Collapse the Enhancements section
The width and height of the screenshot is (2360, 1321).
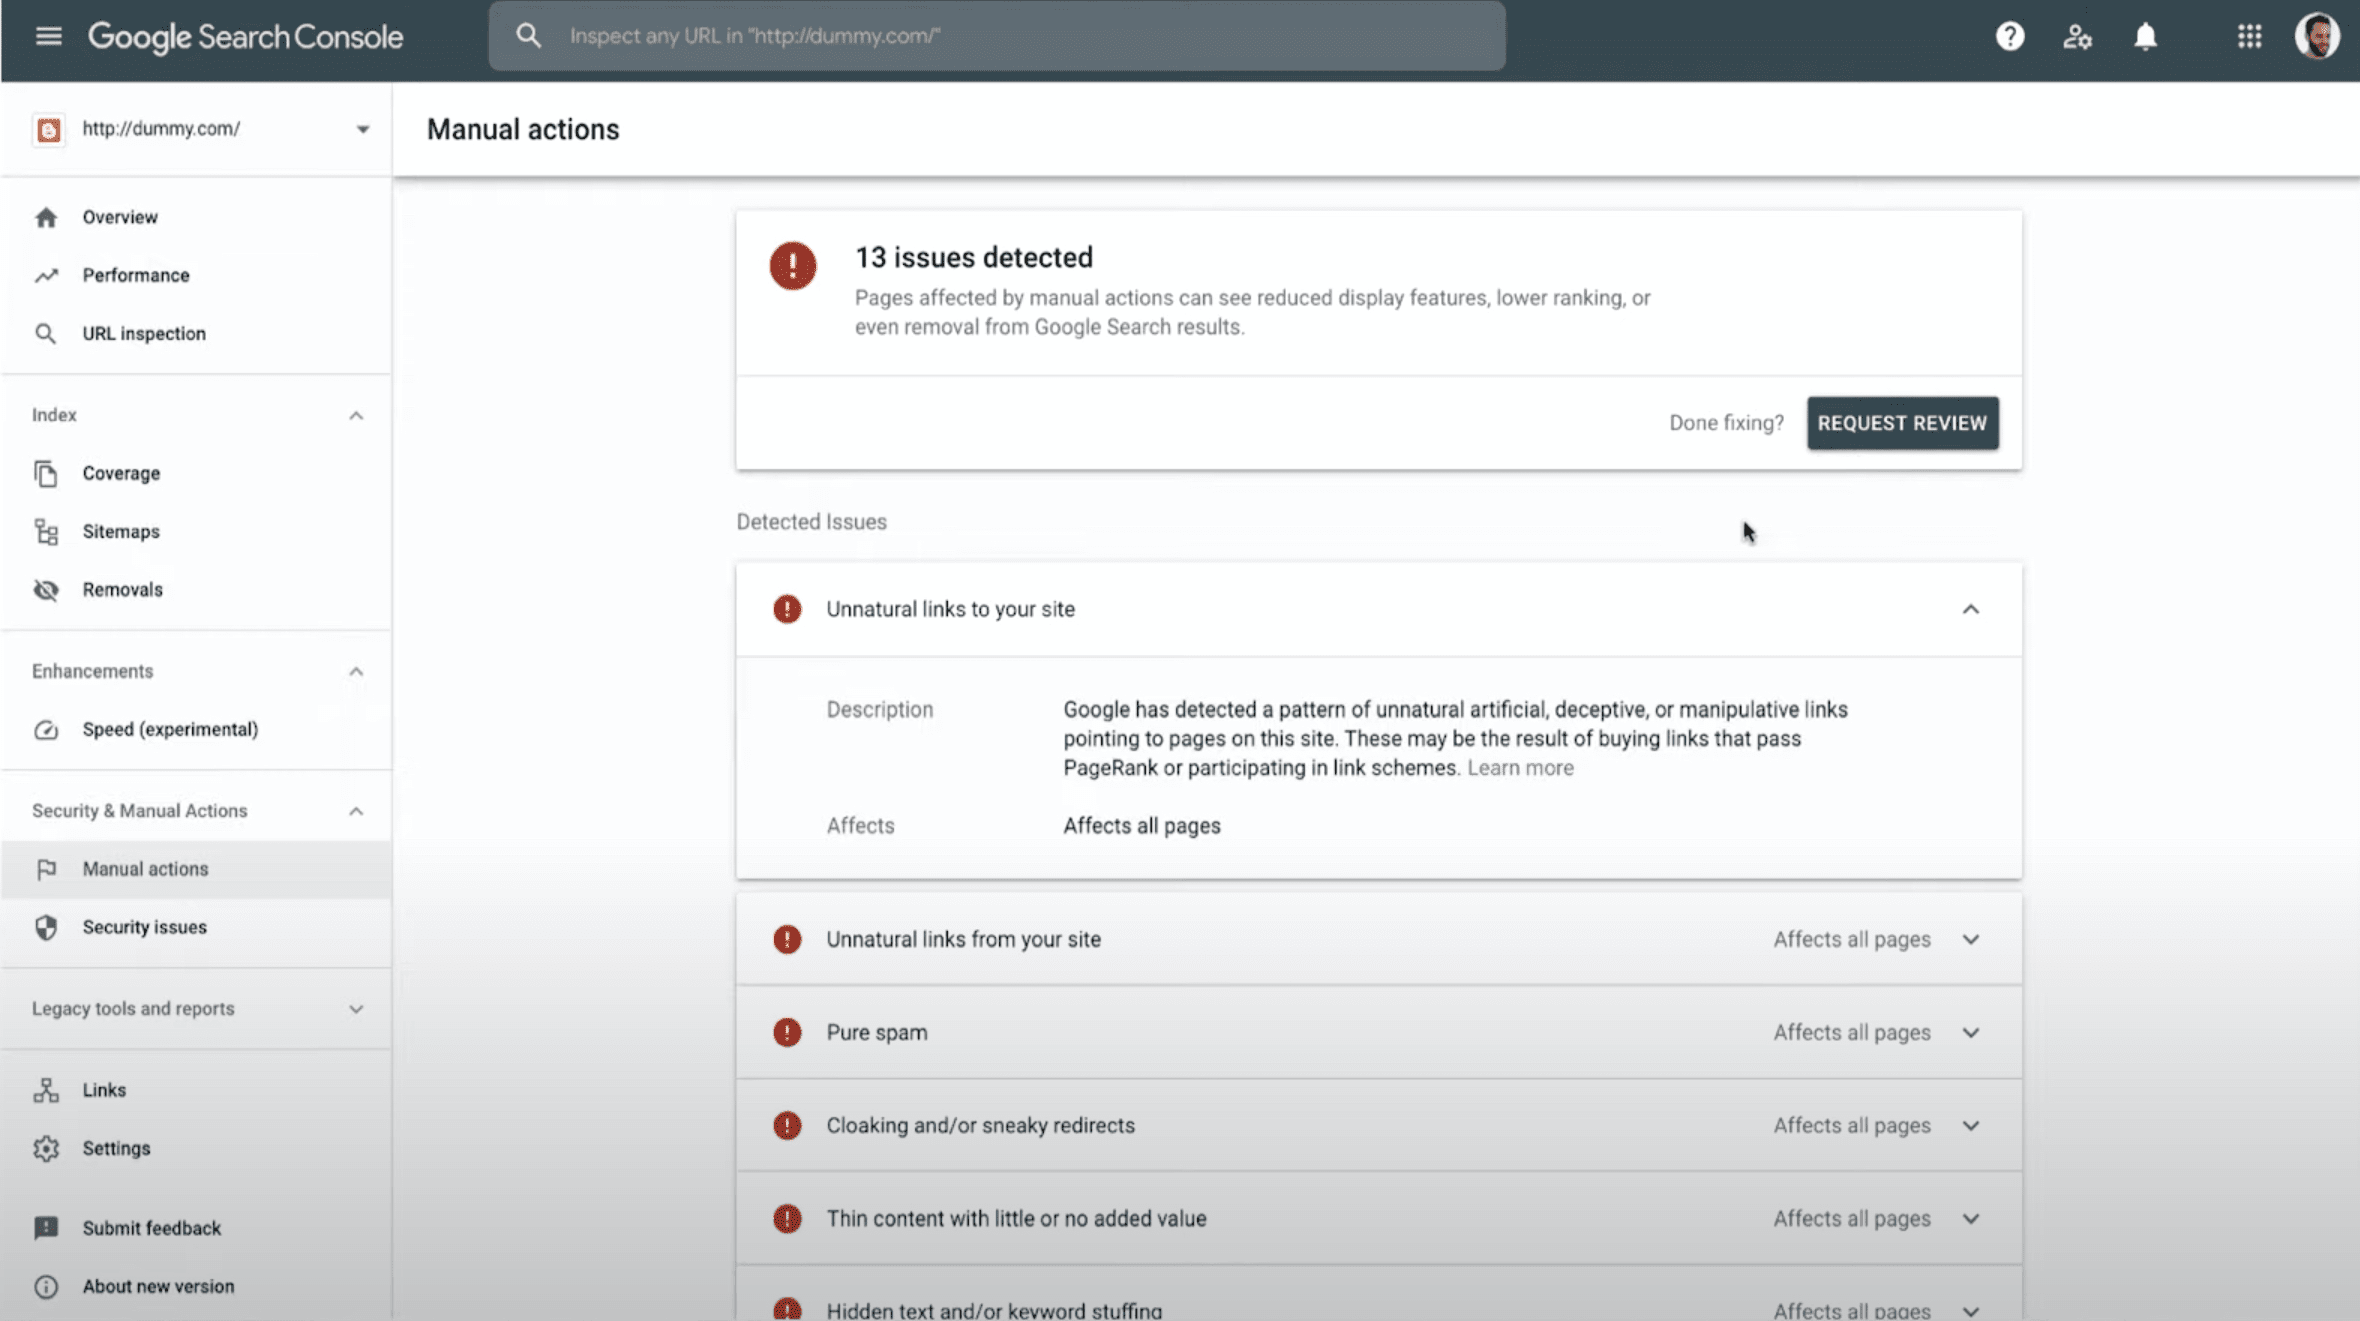pyautogui.click(x=356, y=671)
